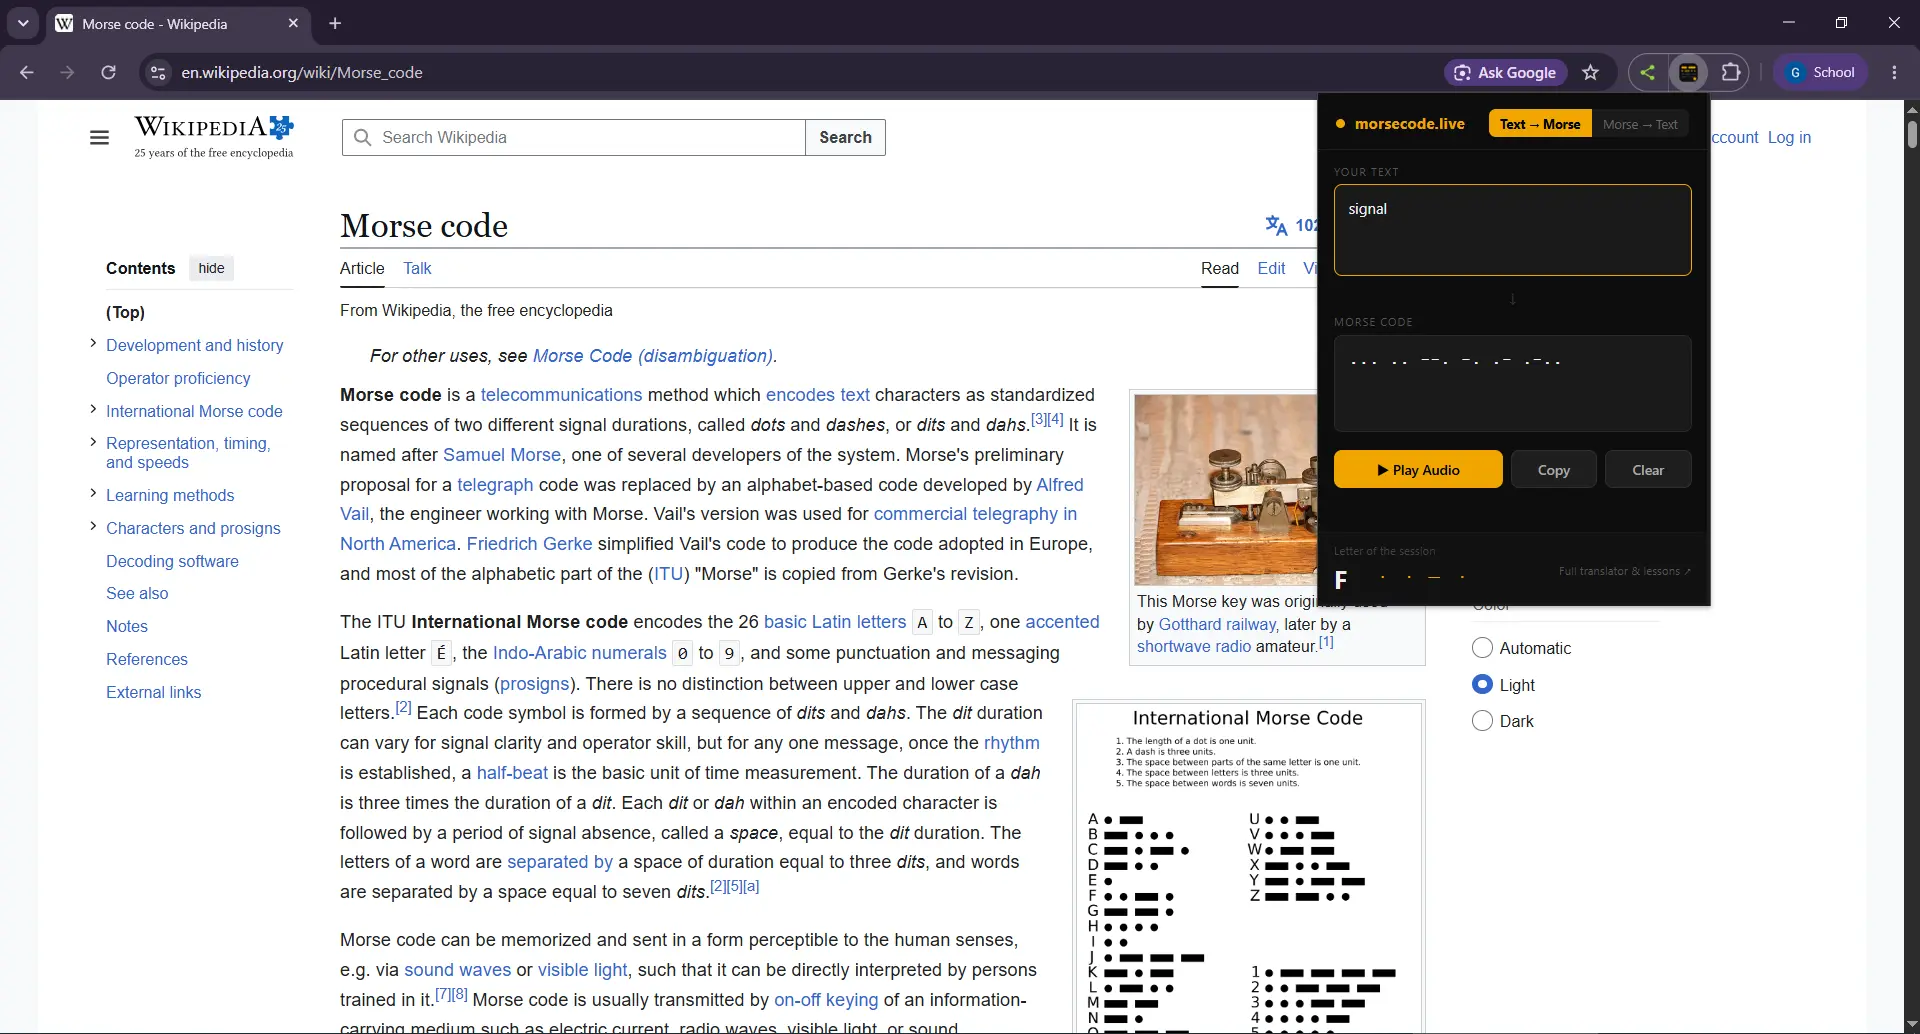Viewport: 1920px width, 1034px height.
Task: Open Full translator & lessons link
Action: pyautogui.click(x=1624, y=571)
